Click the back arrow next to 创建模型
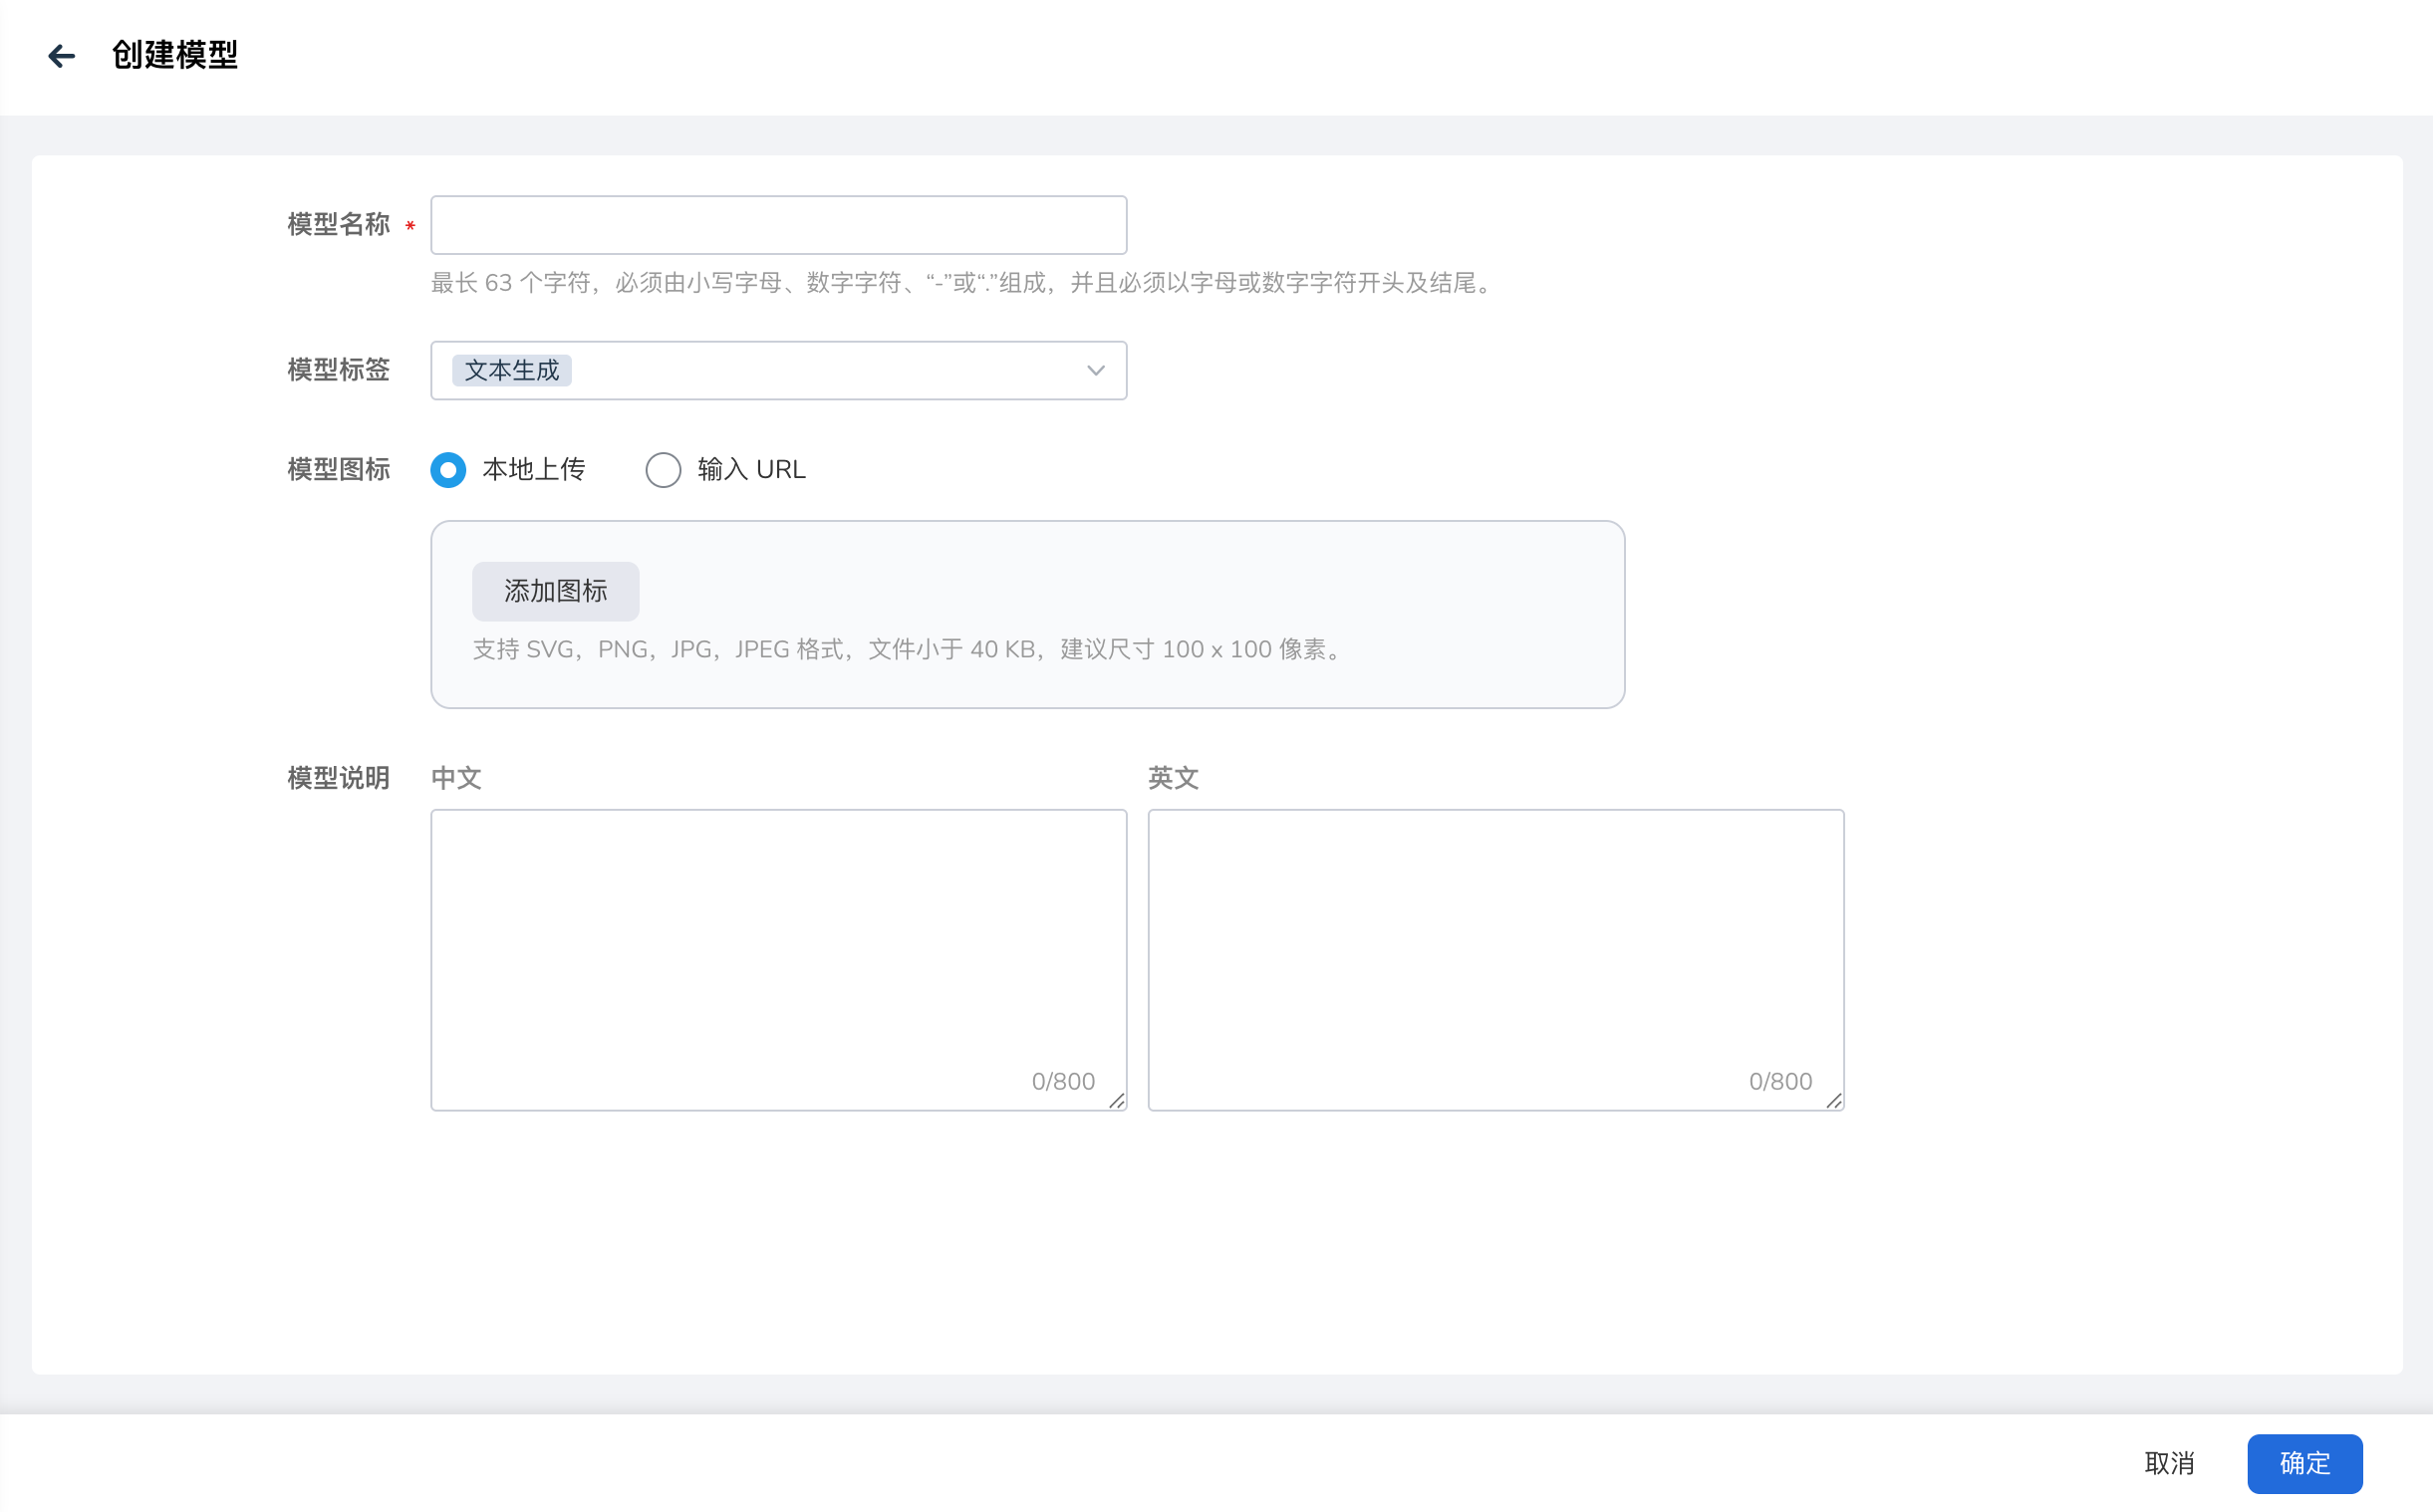 point(62,56)
